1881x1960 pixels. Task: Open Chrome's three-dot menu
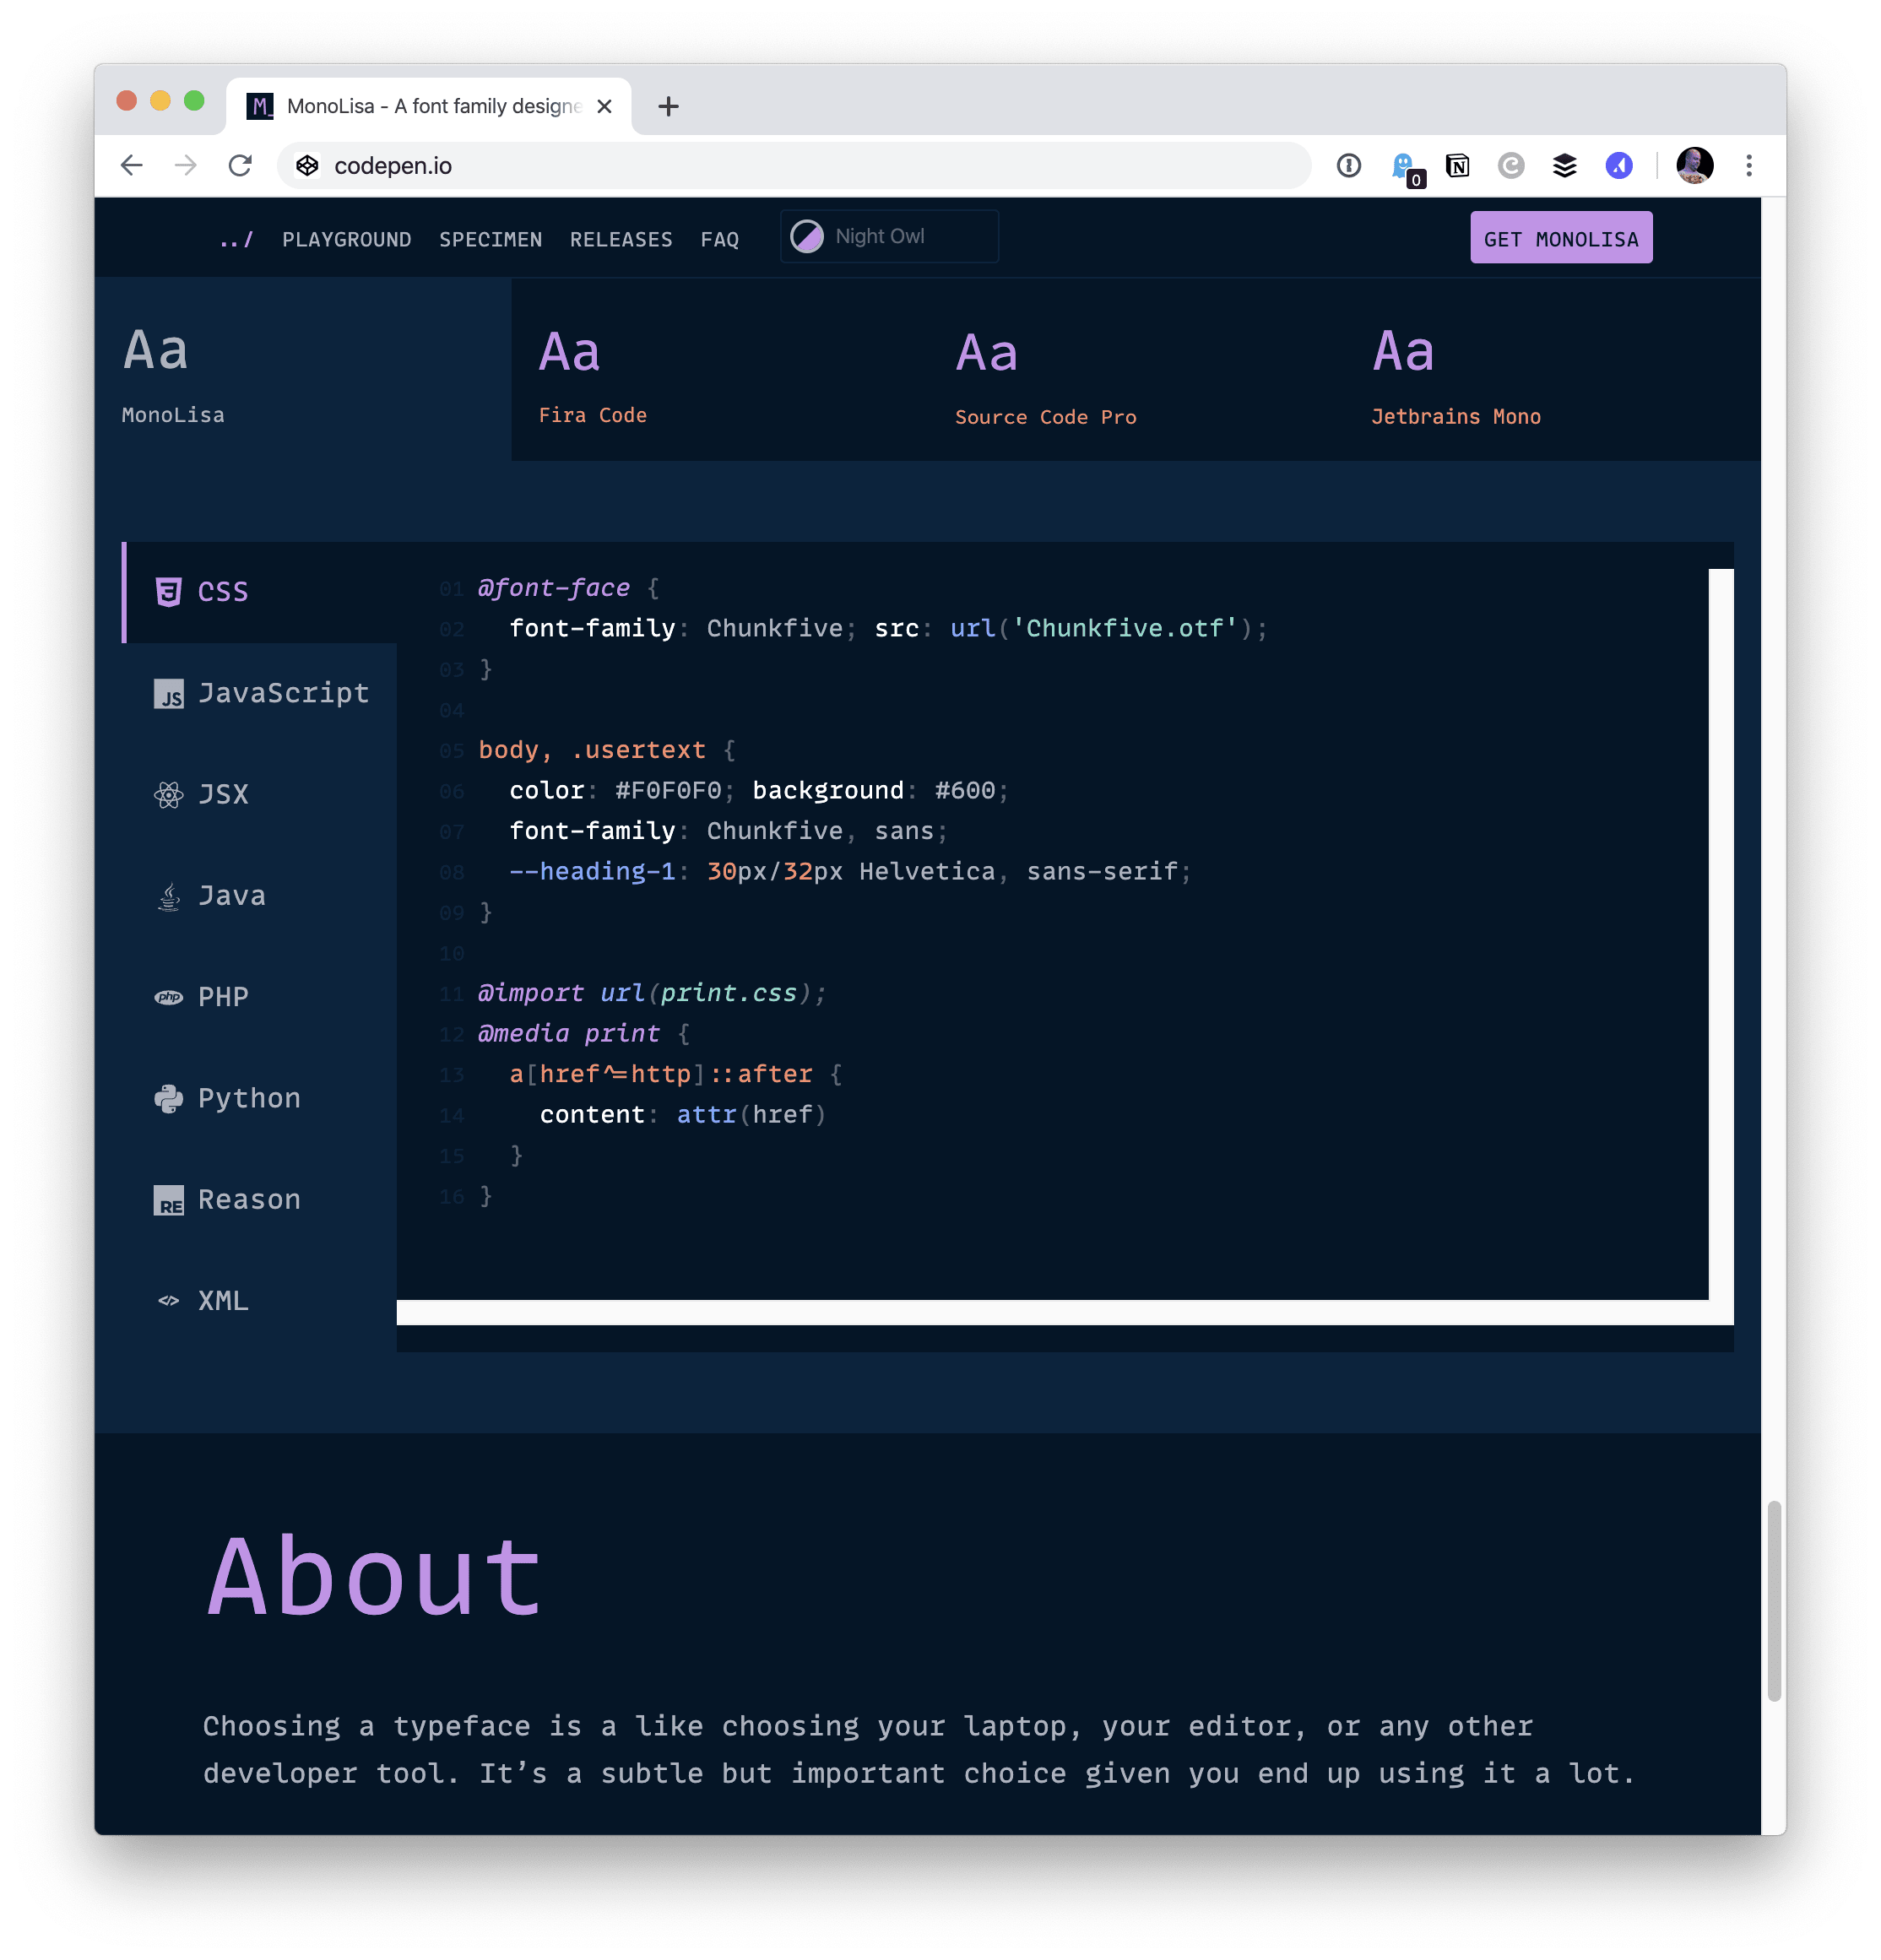point(1749,165)
